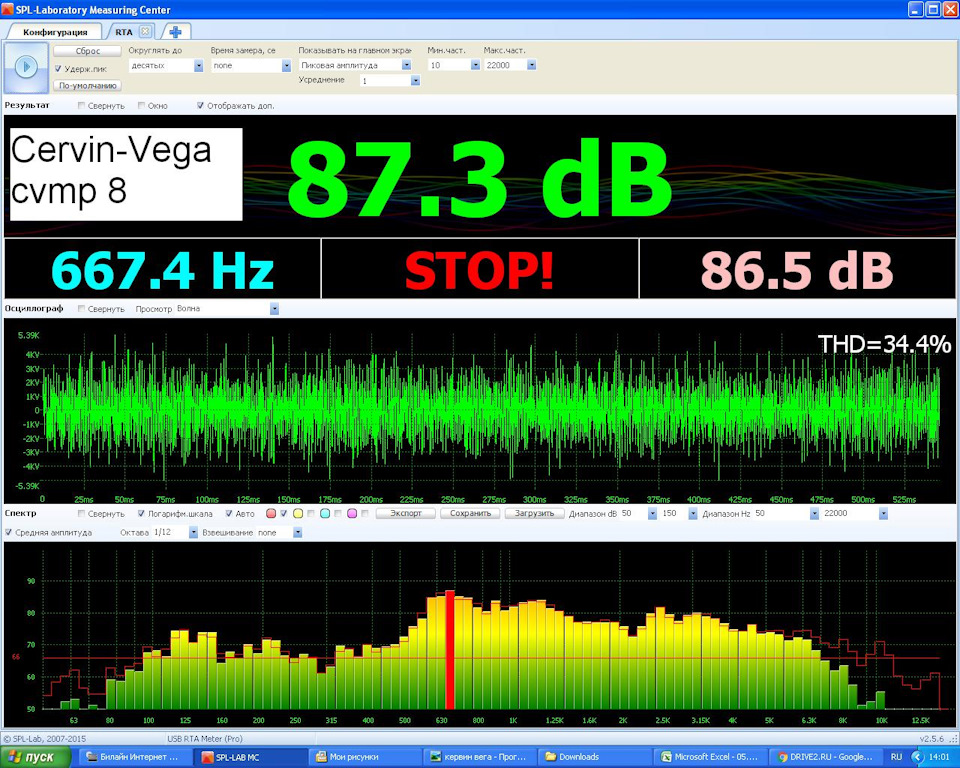960x768 pixels.
Task: Start measurement with the round play button
Action: tap(26, 67)
